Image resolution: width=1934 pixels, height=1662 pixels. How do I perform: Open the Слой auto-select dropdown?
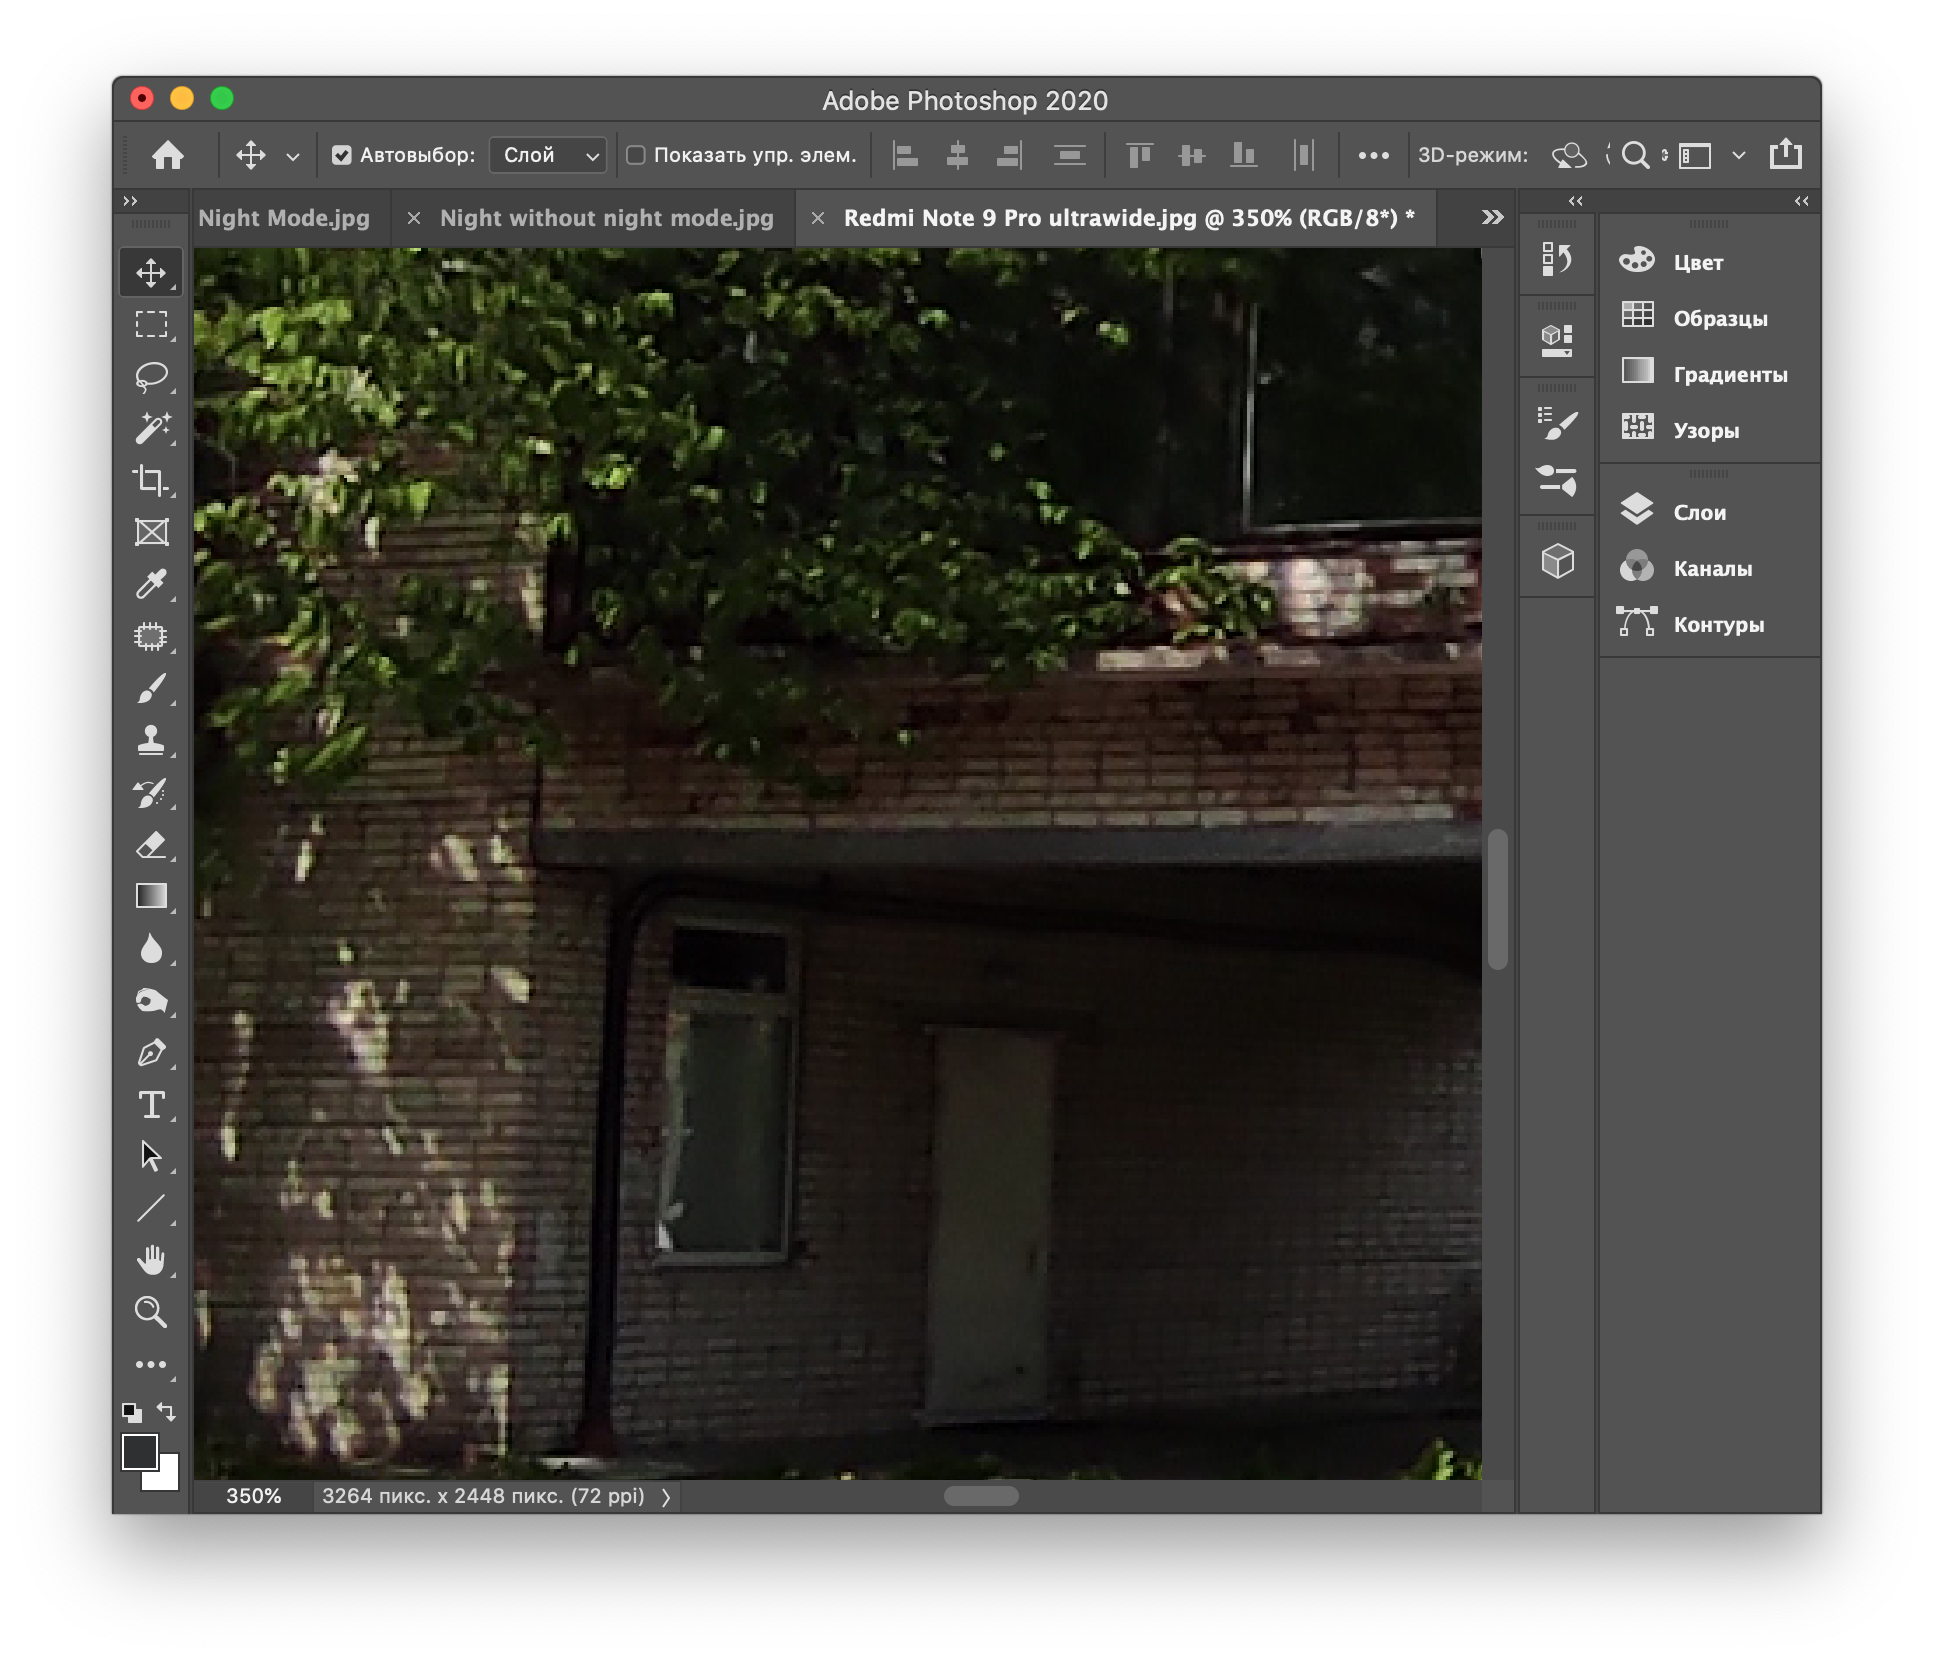(x=548, y=155)
